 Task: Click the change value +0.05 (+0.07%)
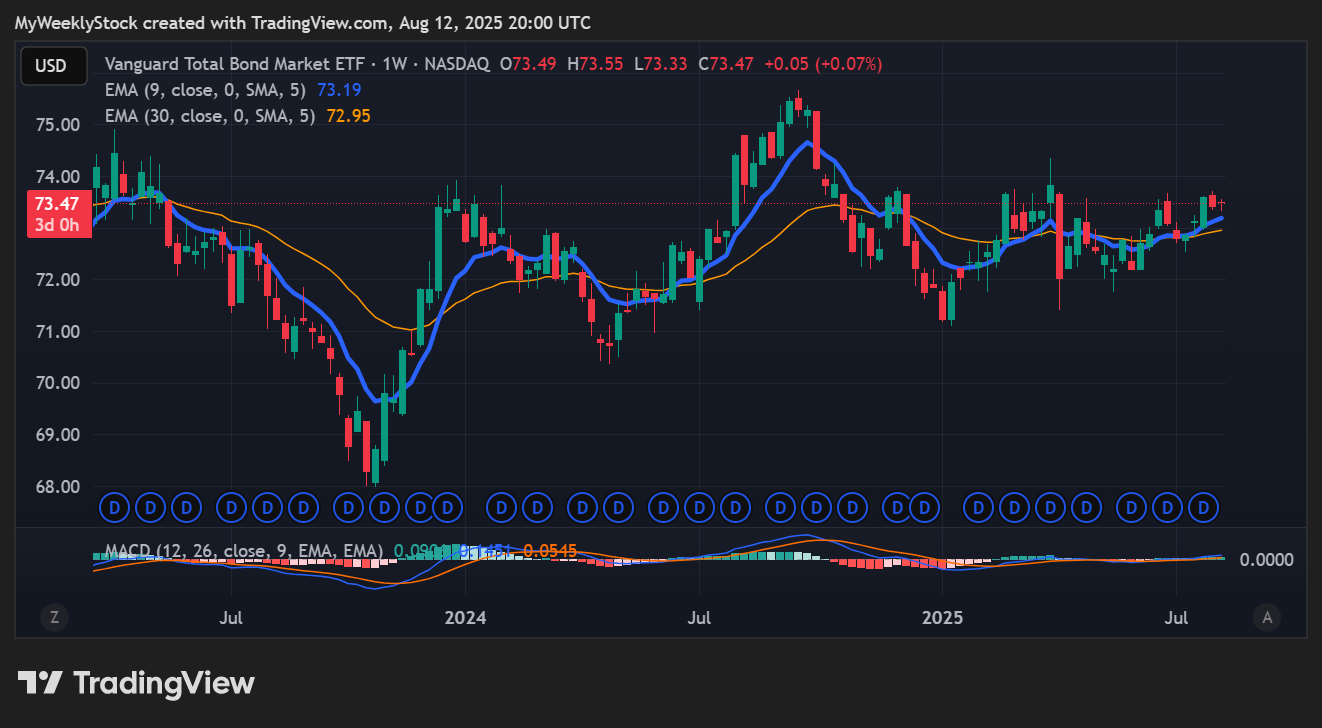point(823,64)
